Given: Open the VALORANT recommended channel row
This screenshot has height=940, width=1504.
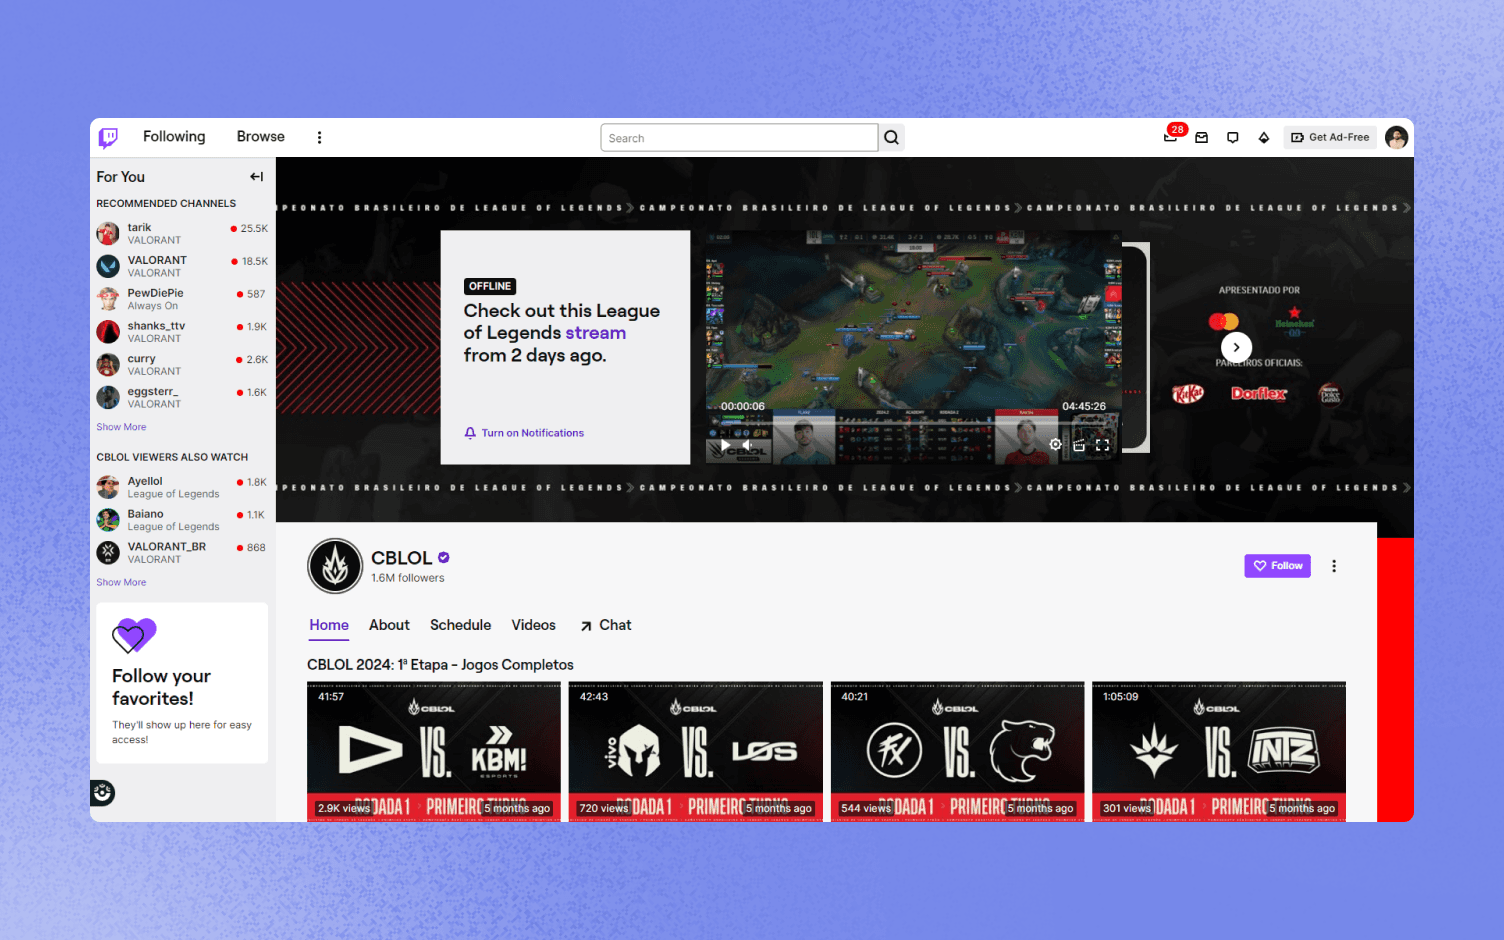Looking at the screenshot, I should tap(182, 266).
